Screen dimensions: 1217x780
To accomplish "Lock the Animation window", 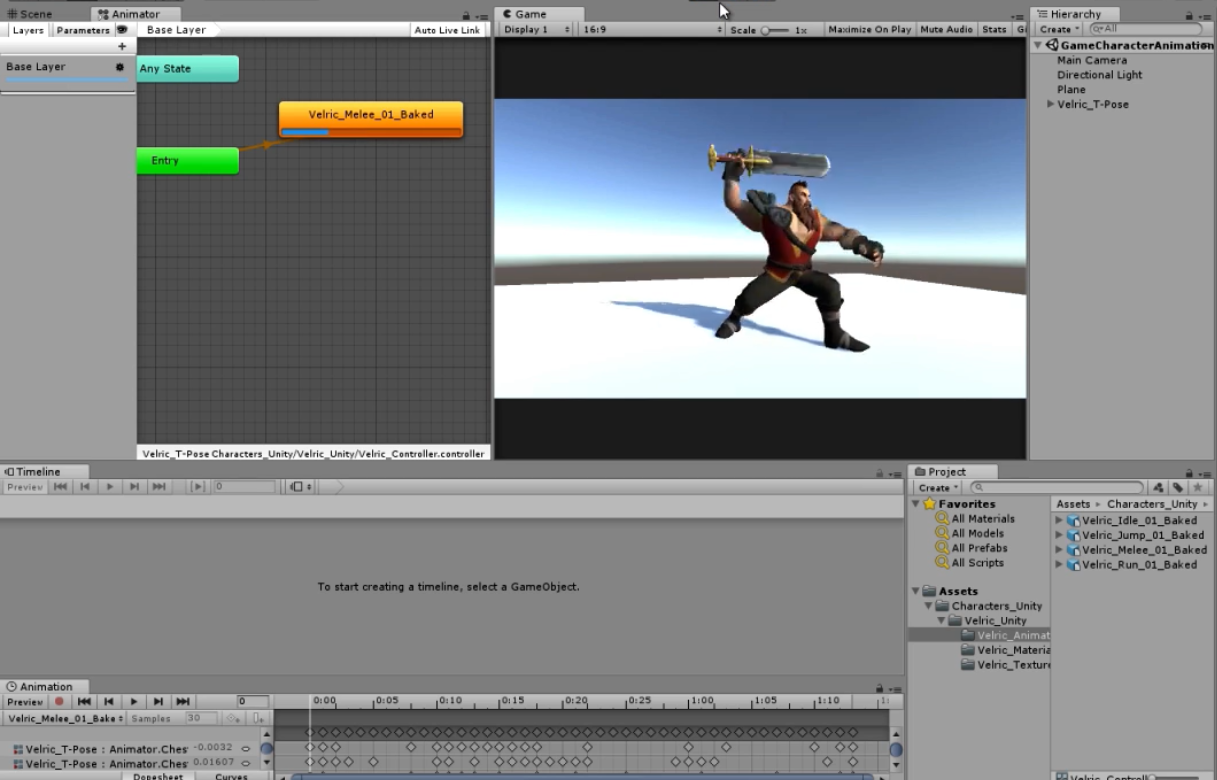I will (x=881, y=688).
